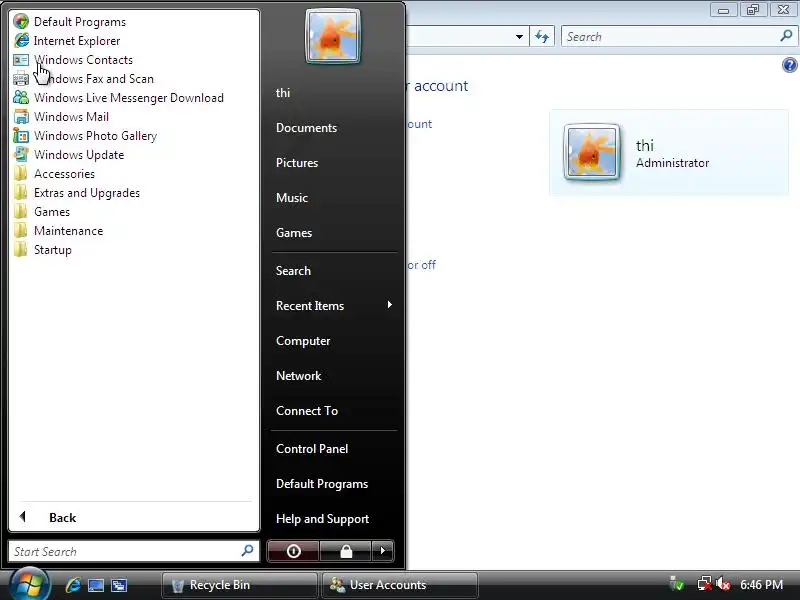Open Music from the Start menu

click(292, 198)
